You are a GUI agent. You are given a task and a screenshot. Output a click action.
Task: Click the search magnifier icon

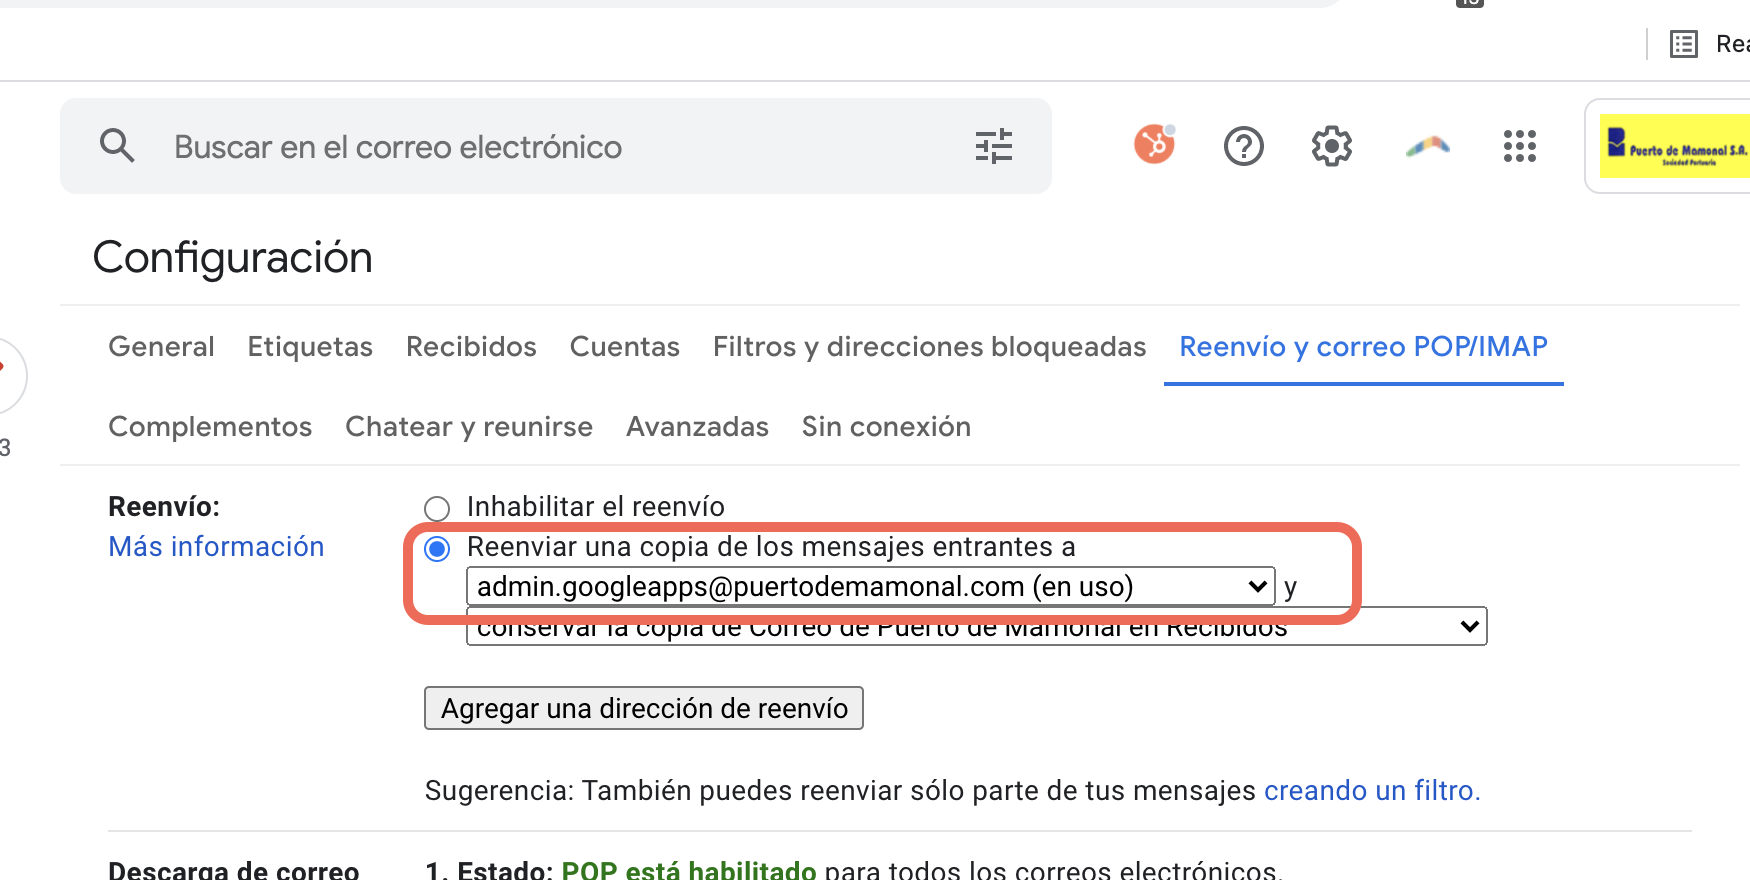[117, 146]
